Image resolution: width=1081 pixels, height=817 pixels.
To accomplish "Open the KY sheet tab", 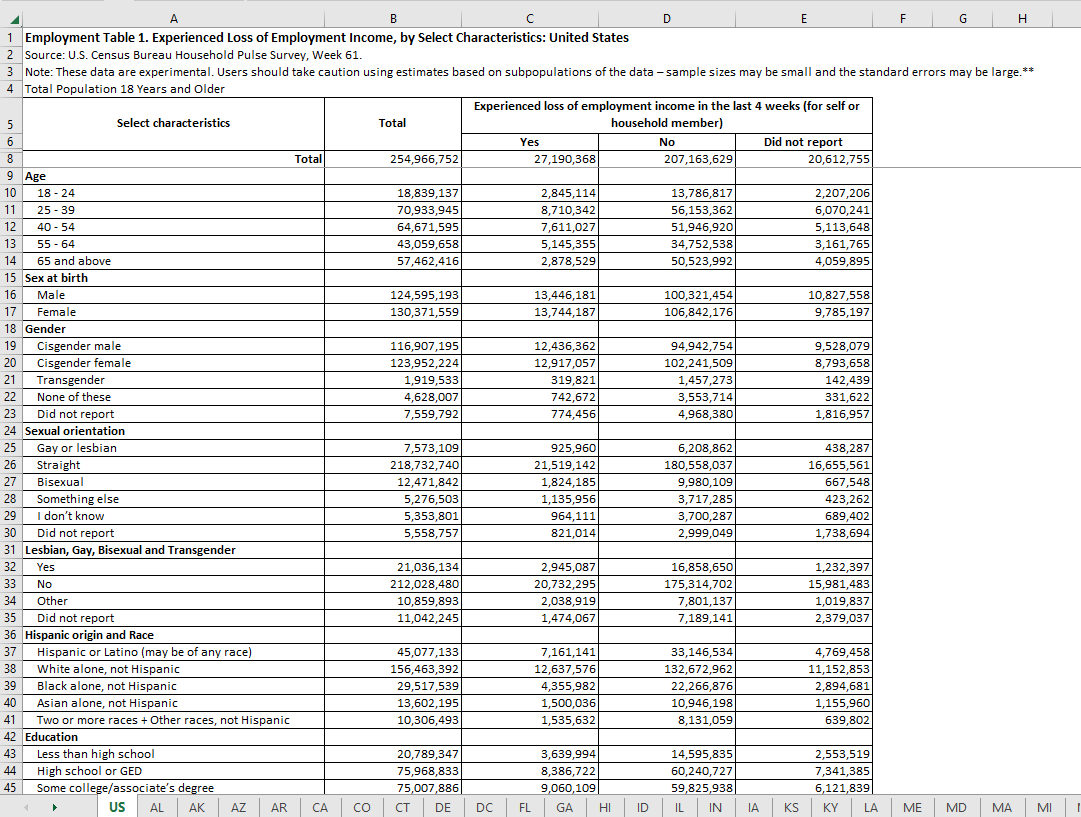I will pos(830,807).
